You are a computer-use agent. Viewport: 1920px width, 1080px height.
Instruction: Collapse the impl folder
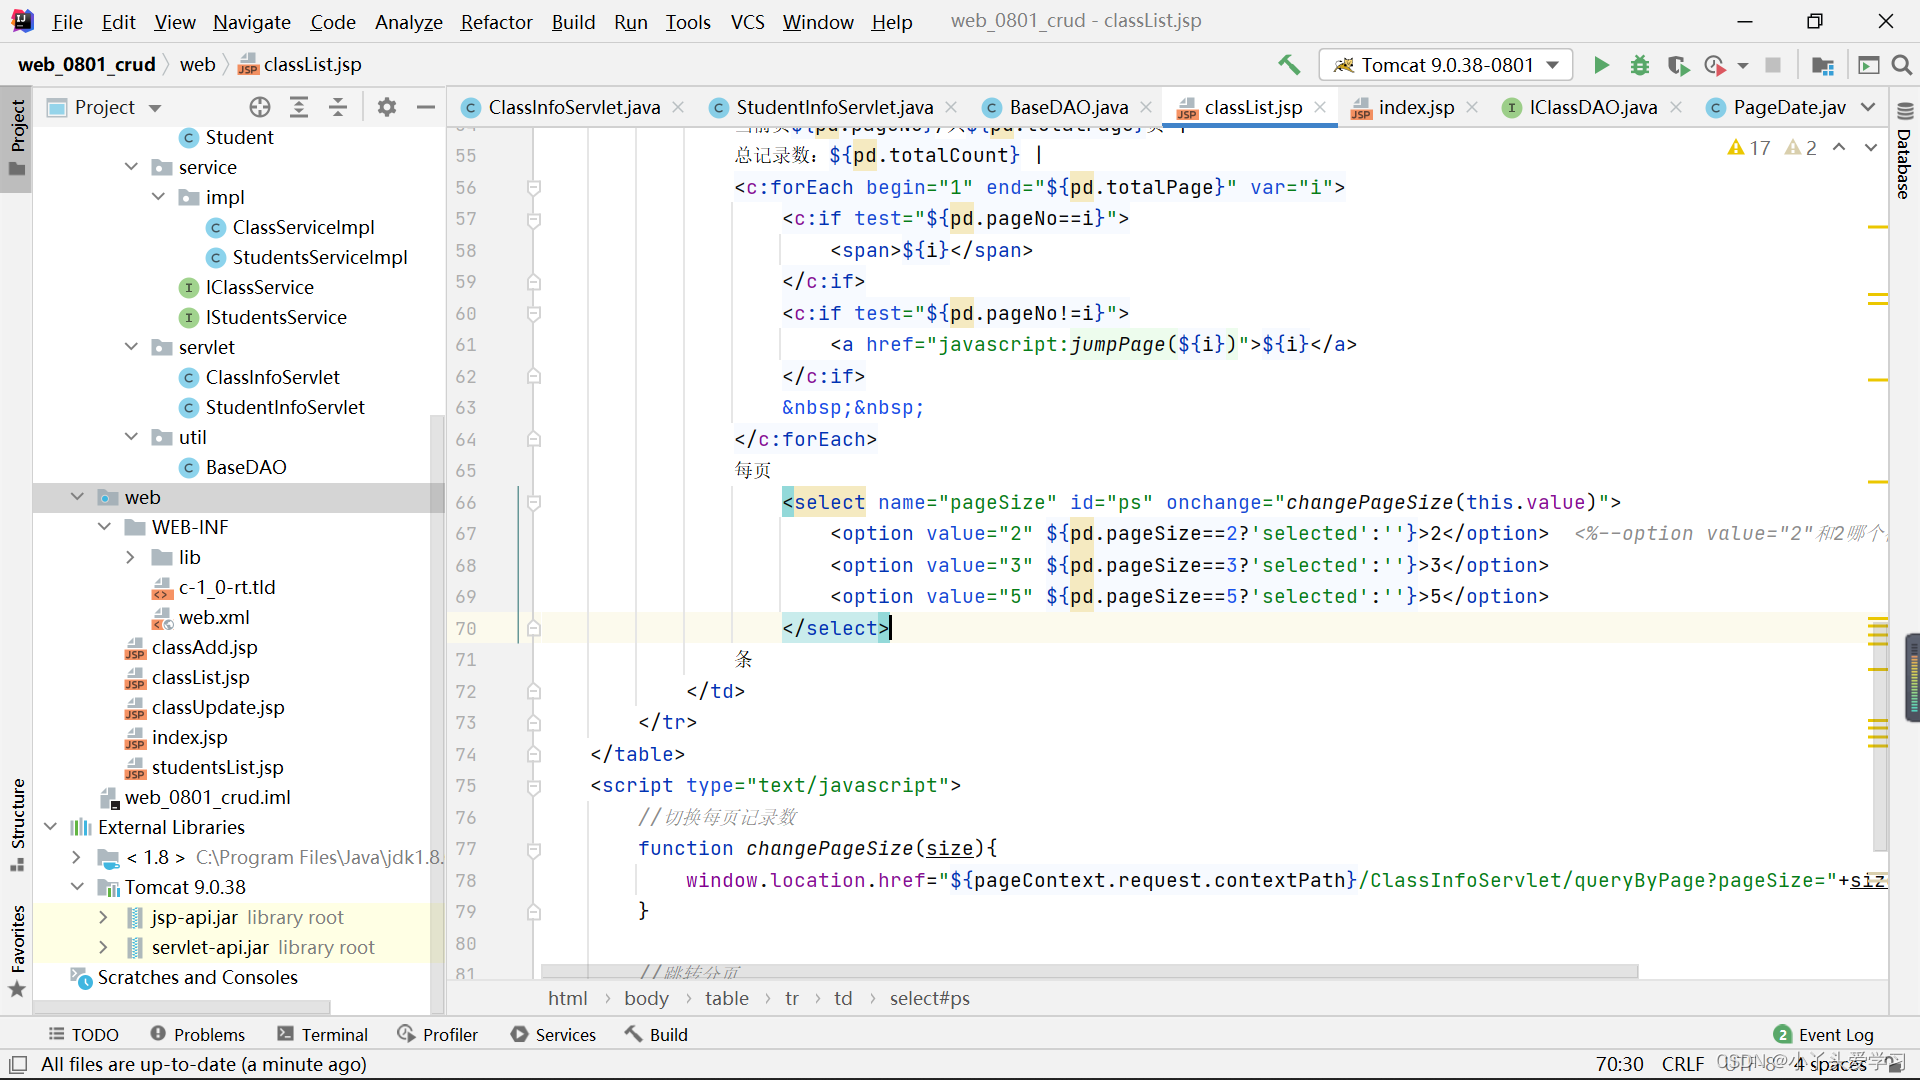158,197
